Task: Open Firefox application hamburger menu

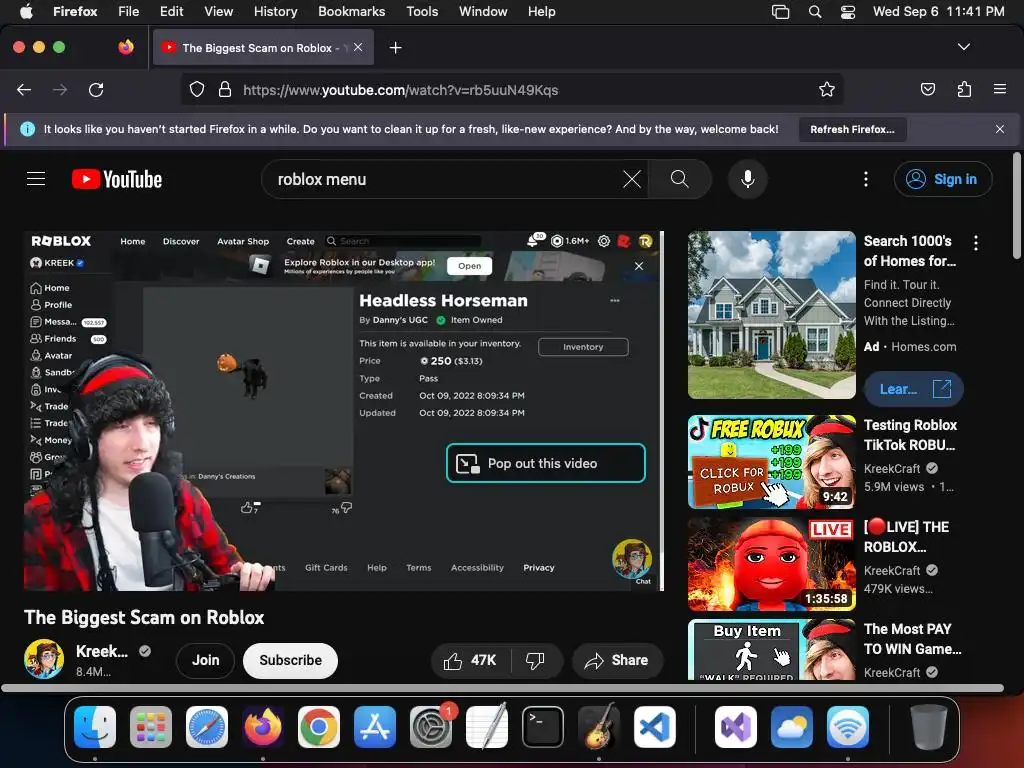Action: (x=1000, y=89)
